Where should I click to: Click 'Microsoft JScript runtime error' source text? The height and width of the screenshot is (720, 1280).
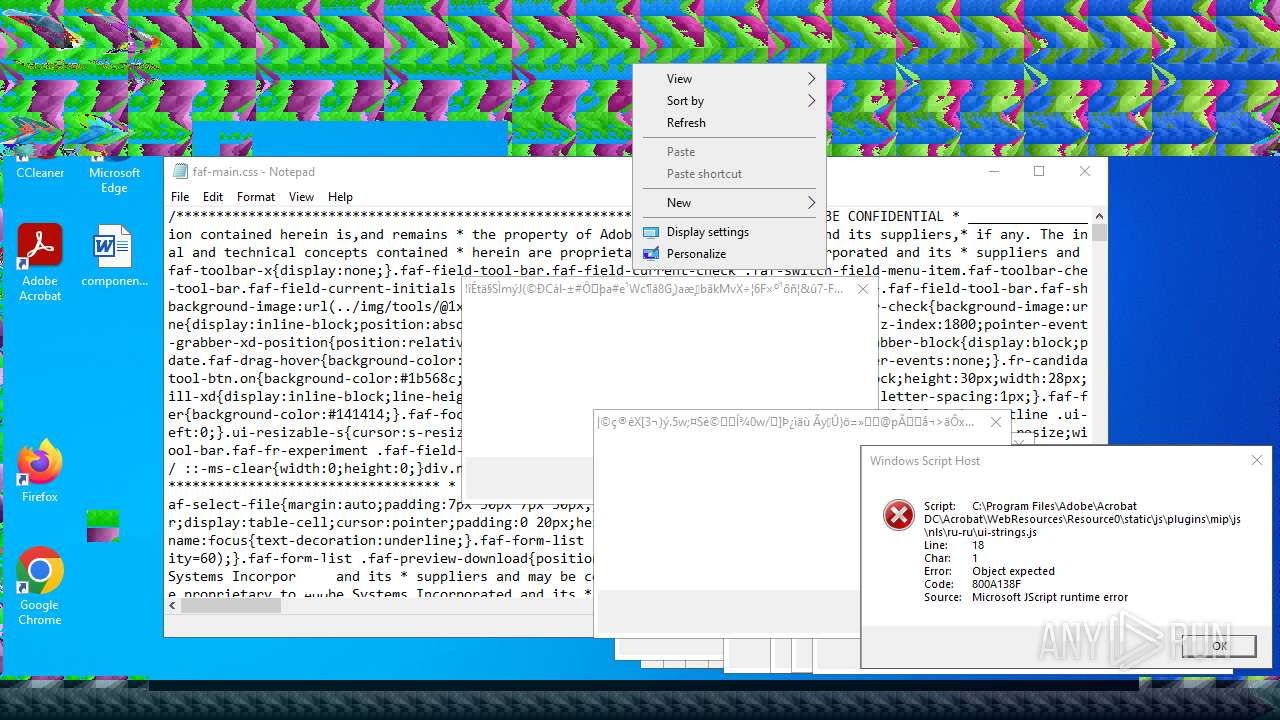click(1050, 597)
